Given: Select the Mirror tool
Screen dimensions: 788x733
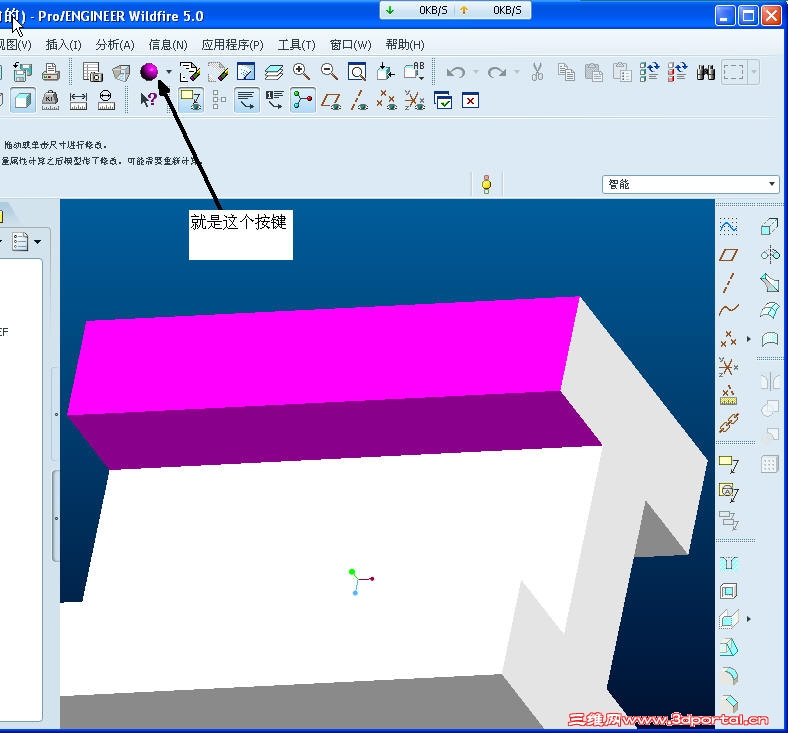Looking at the screenshot, I should tap(770, 381).
